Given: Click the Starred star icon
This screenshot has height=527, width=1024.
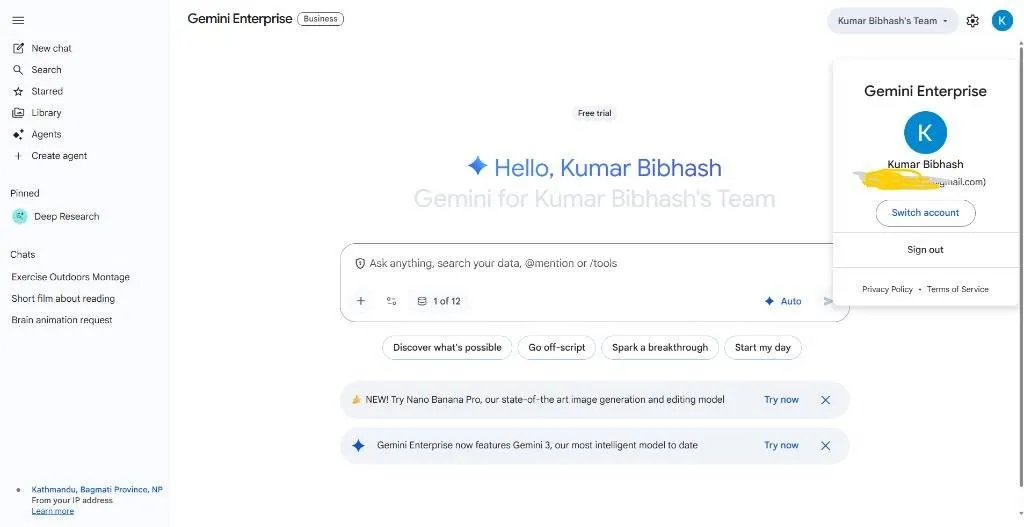Looking at the screenshot, I should (x=18, y=91).
